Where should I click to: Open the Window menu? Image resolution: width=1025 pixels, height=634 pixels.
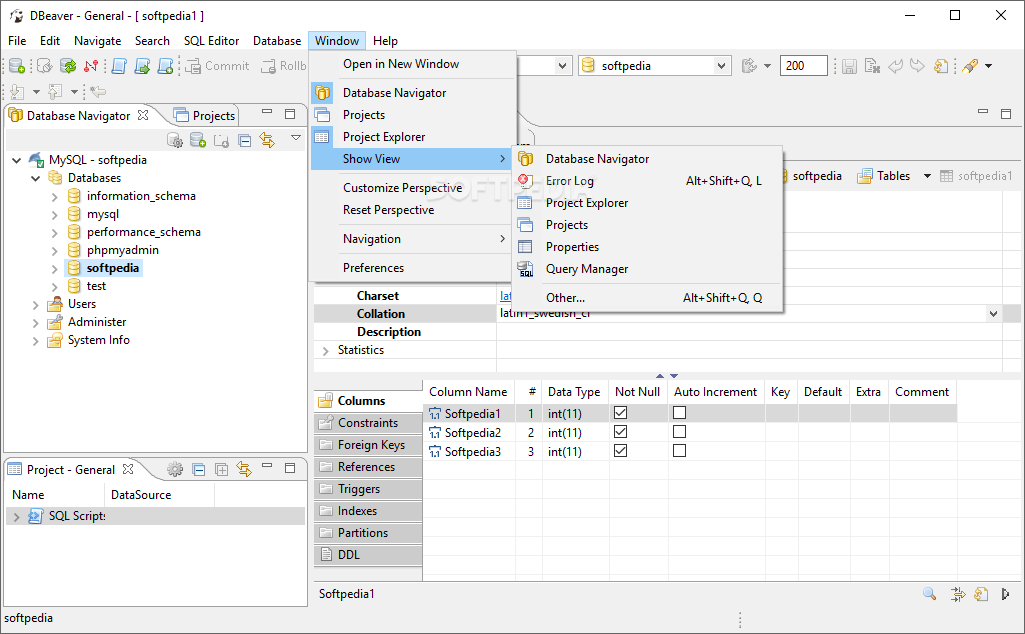pyautogui.click(x=337, y=41)
